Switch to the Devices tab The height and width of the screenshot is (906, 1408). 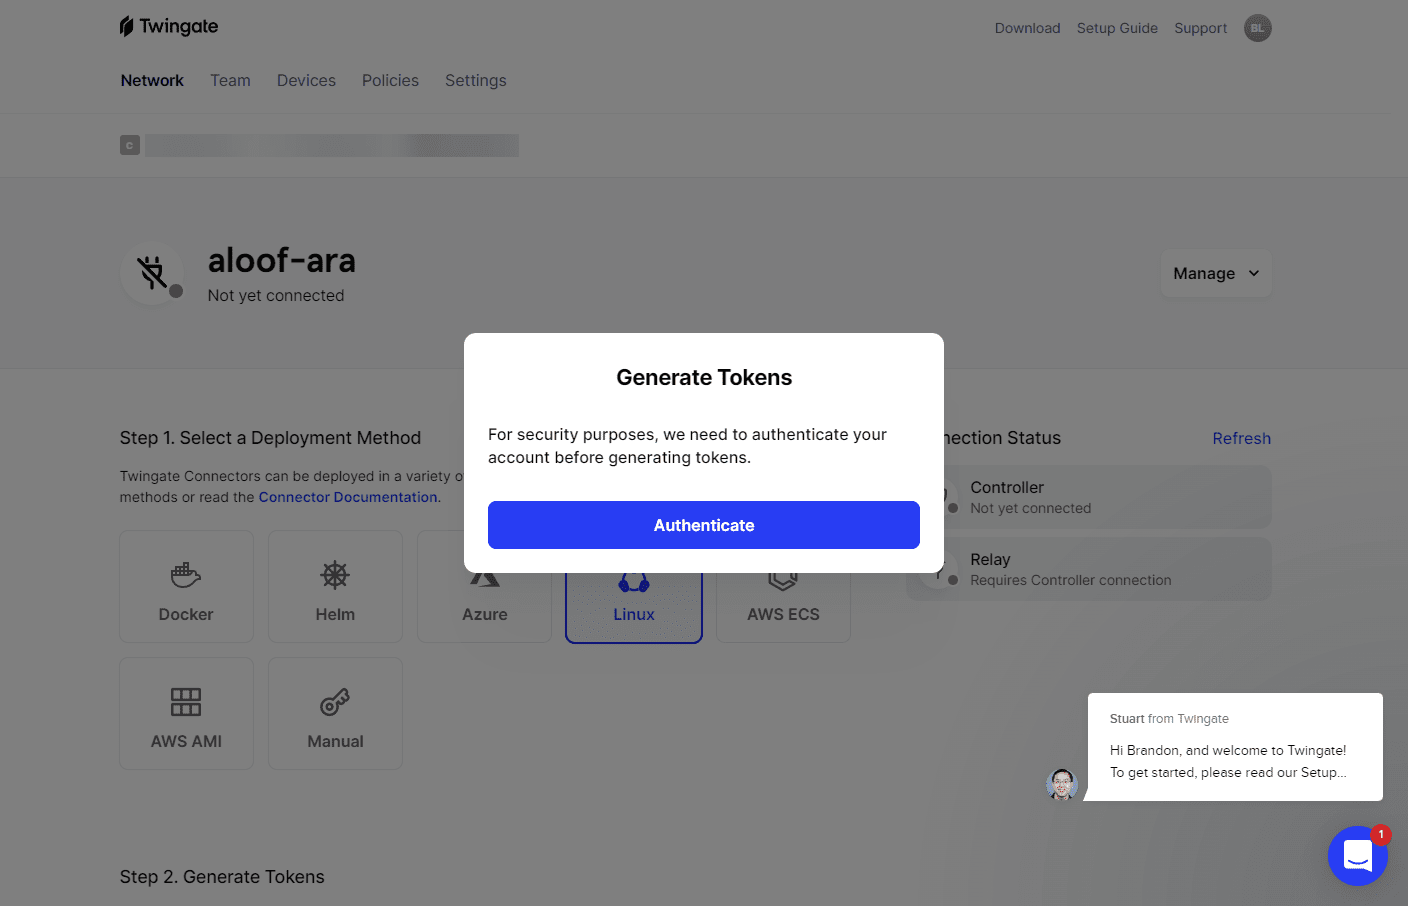coord(306,80)
